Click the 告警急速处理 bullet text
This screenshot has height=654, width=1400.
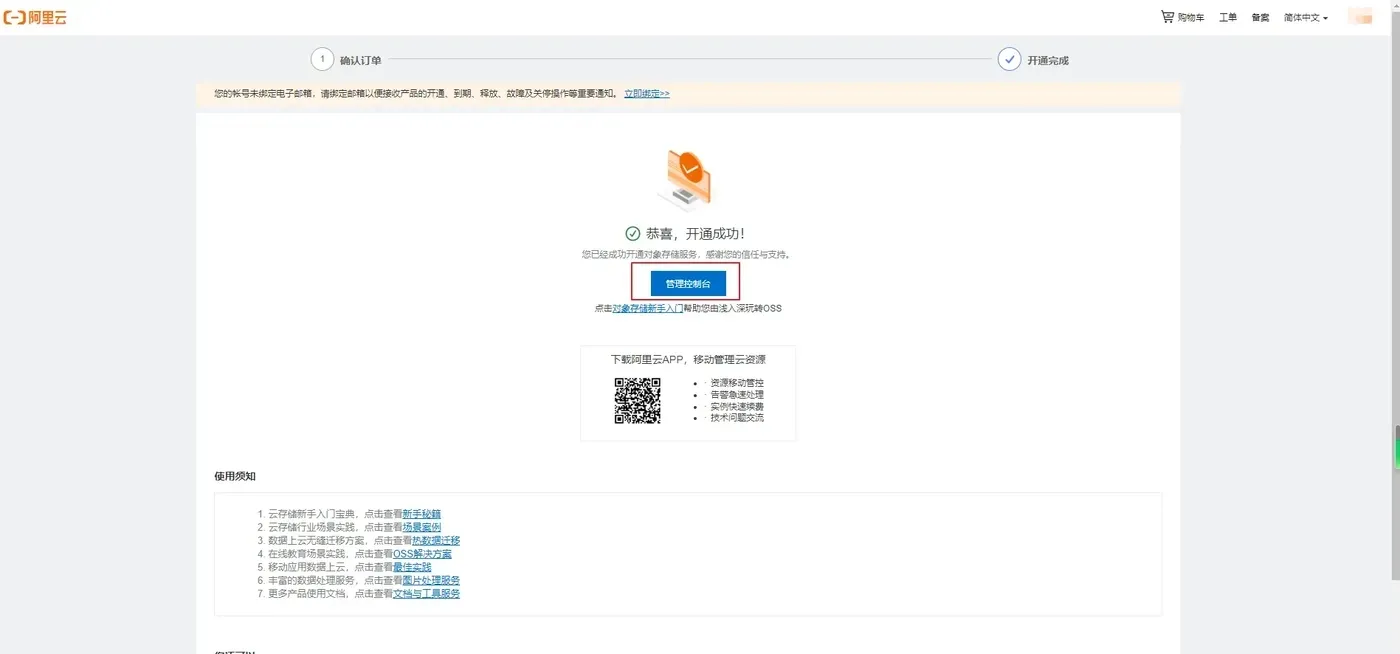click(737, 395)
